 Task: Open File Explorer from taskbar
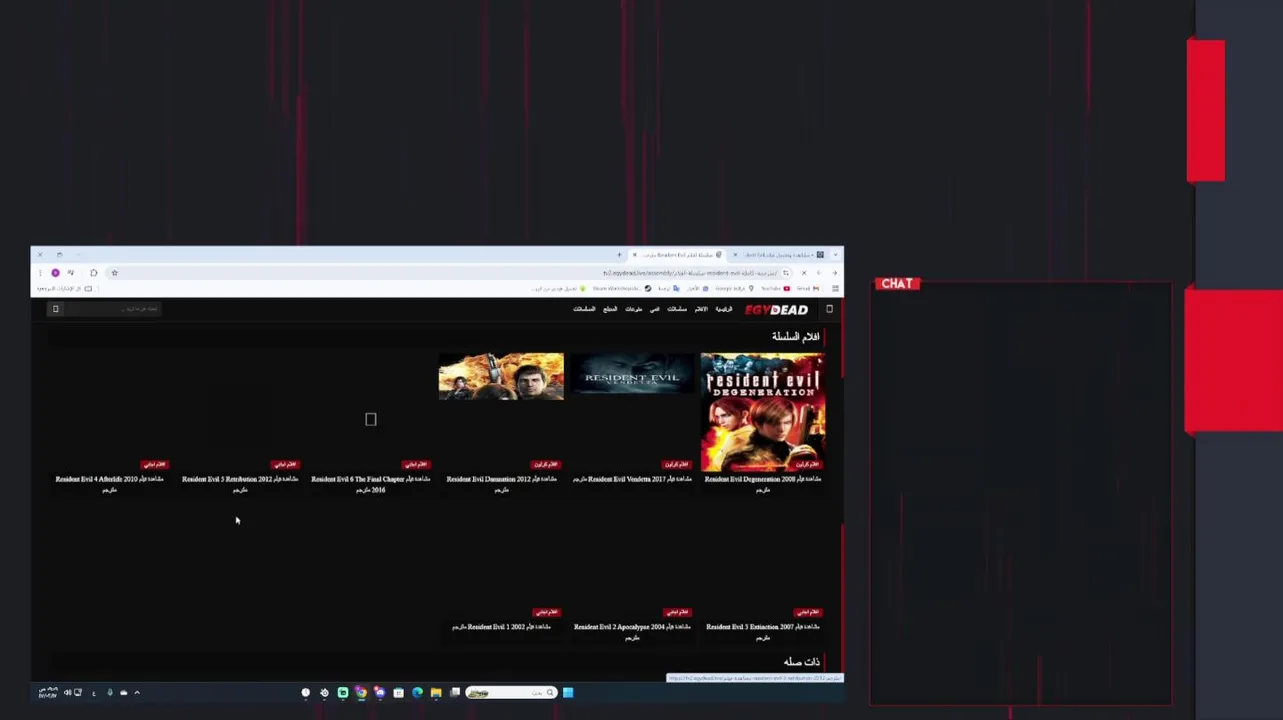(x=435, y=692)
